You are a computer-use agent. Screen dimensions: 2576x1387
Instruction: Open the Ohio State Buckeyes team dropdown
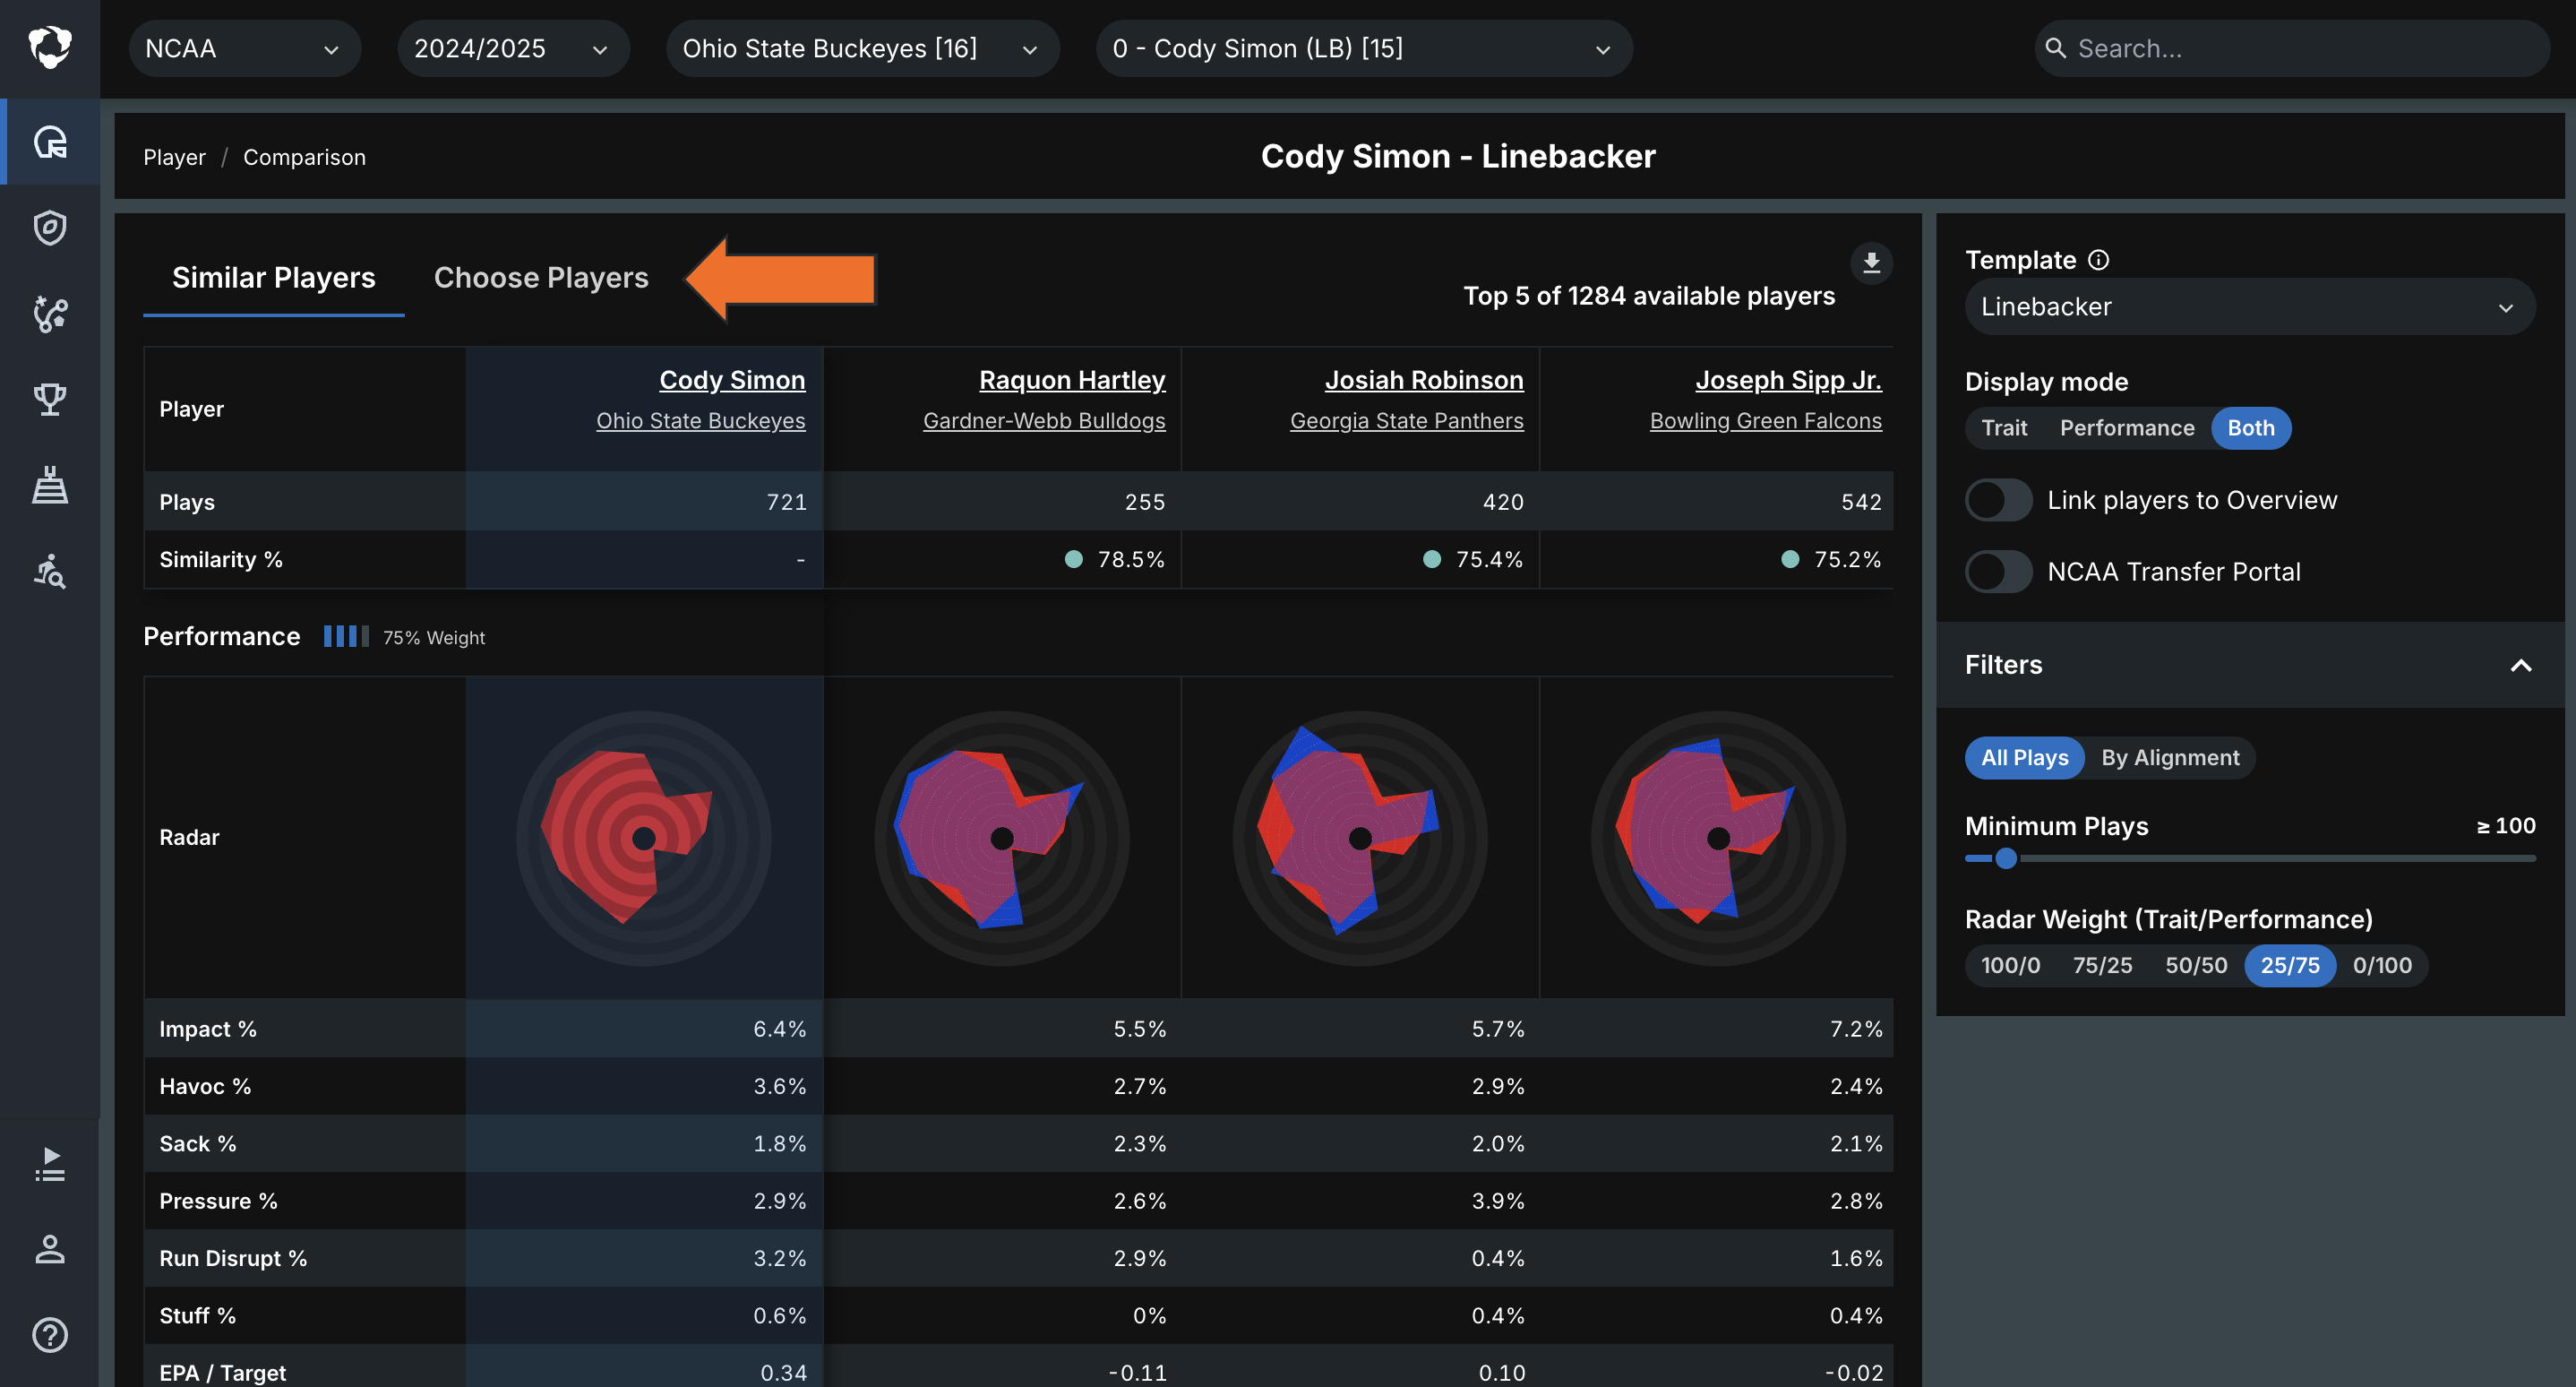click(x=862, y=48)
